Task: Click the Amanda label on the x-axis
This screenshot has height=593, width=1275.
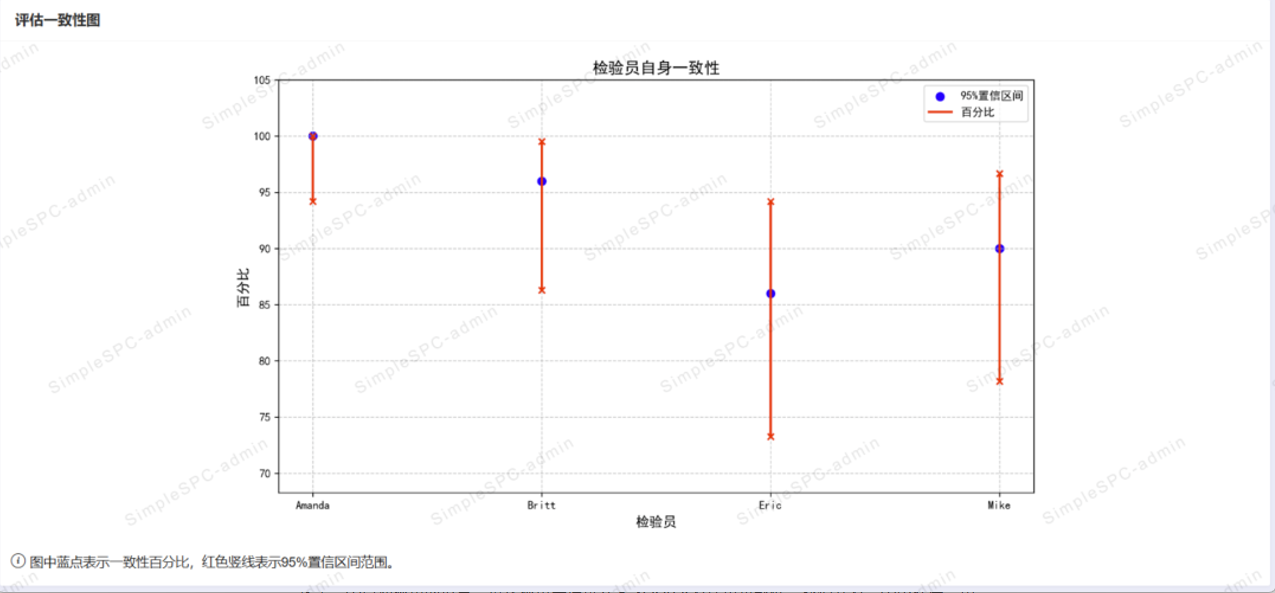Action: 313,505
